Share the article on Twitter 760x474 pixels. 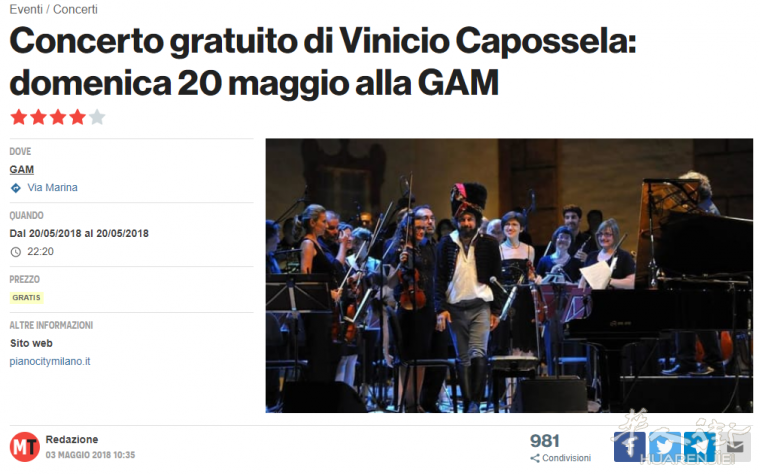pos(665,446)
